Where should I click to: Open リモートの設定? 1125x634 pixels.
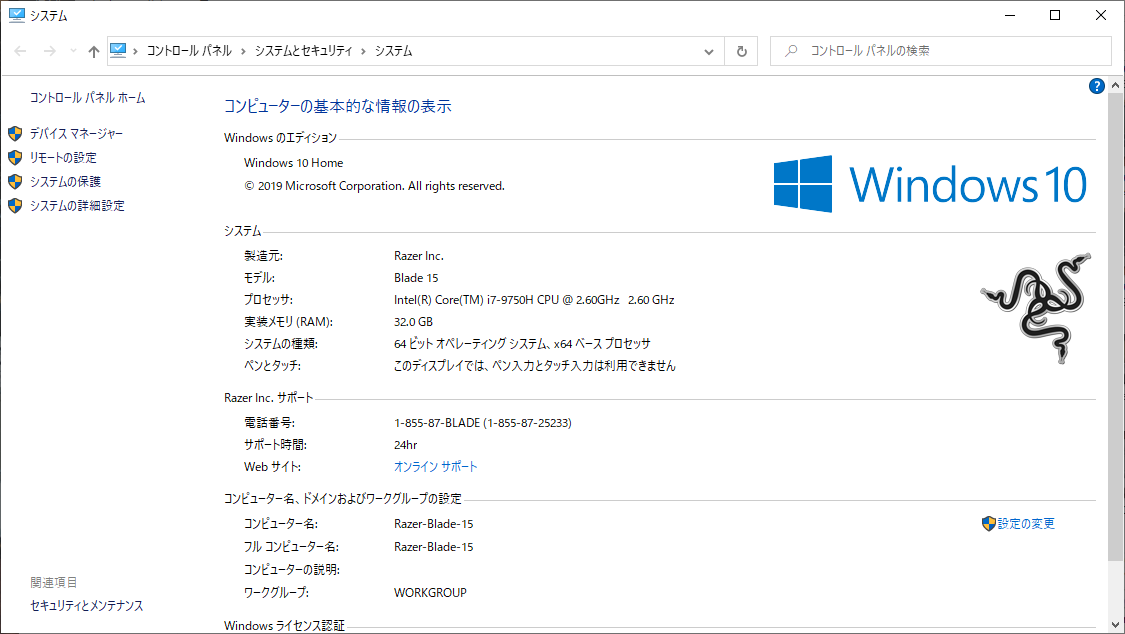[x=63, y=158]
